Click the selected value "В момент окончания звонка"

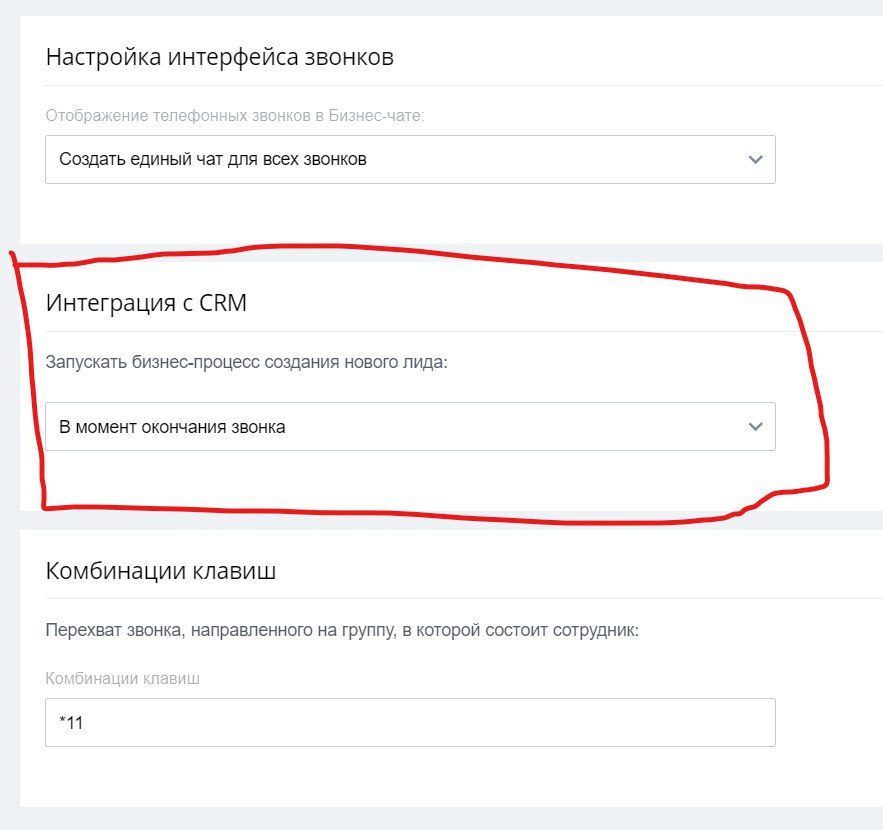coord(172,427)
